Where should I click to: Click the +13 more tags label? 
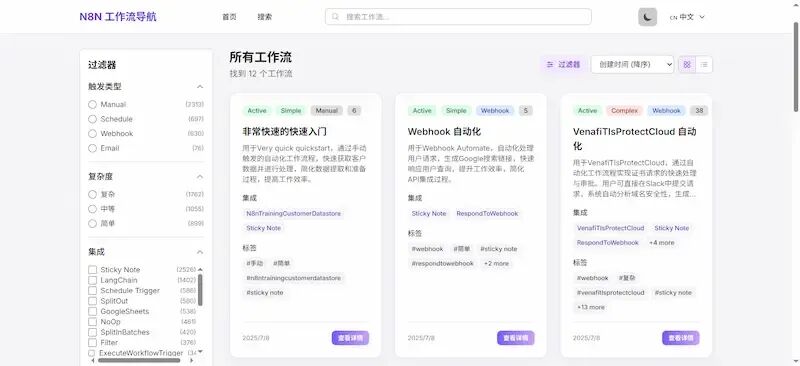pyautogui.click(x=591, y=307)
